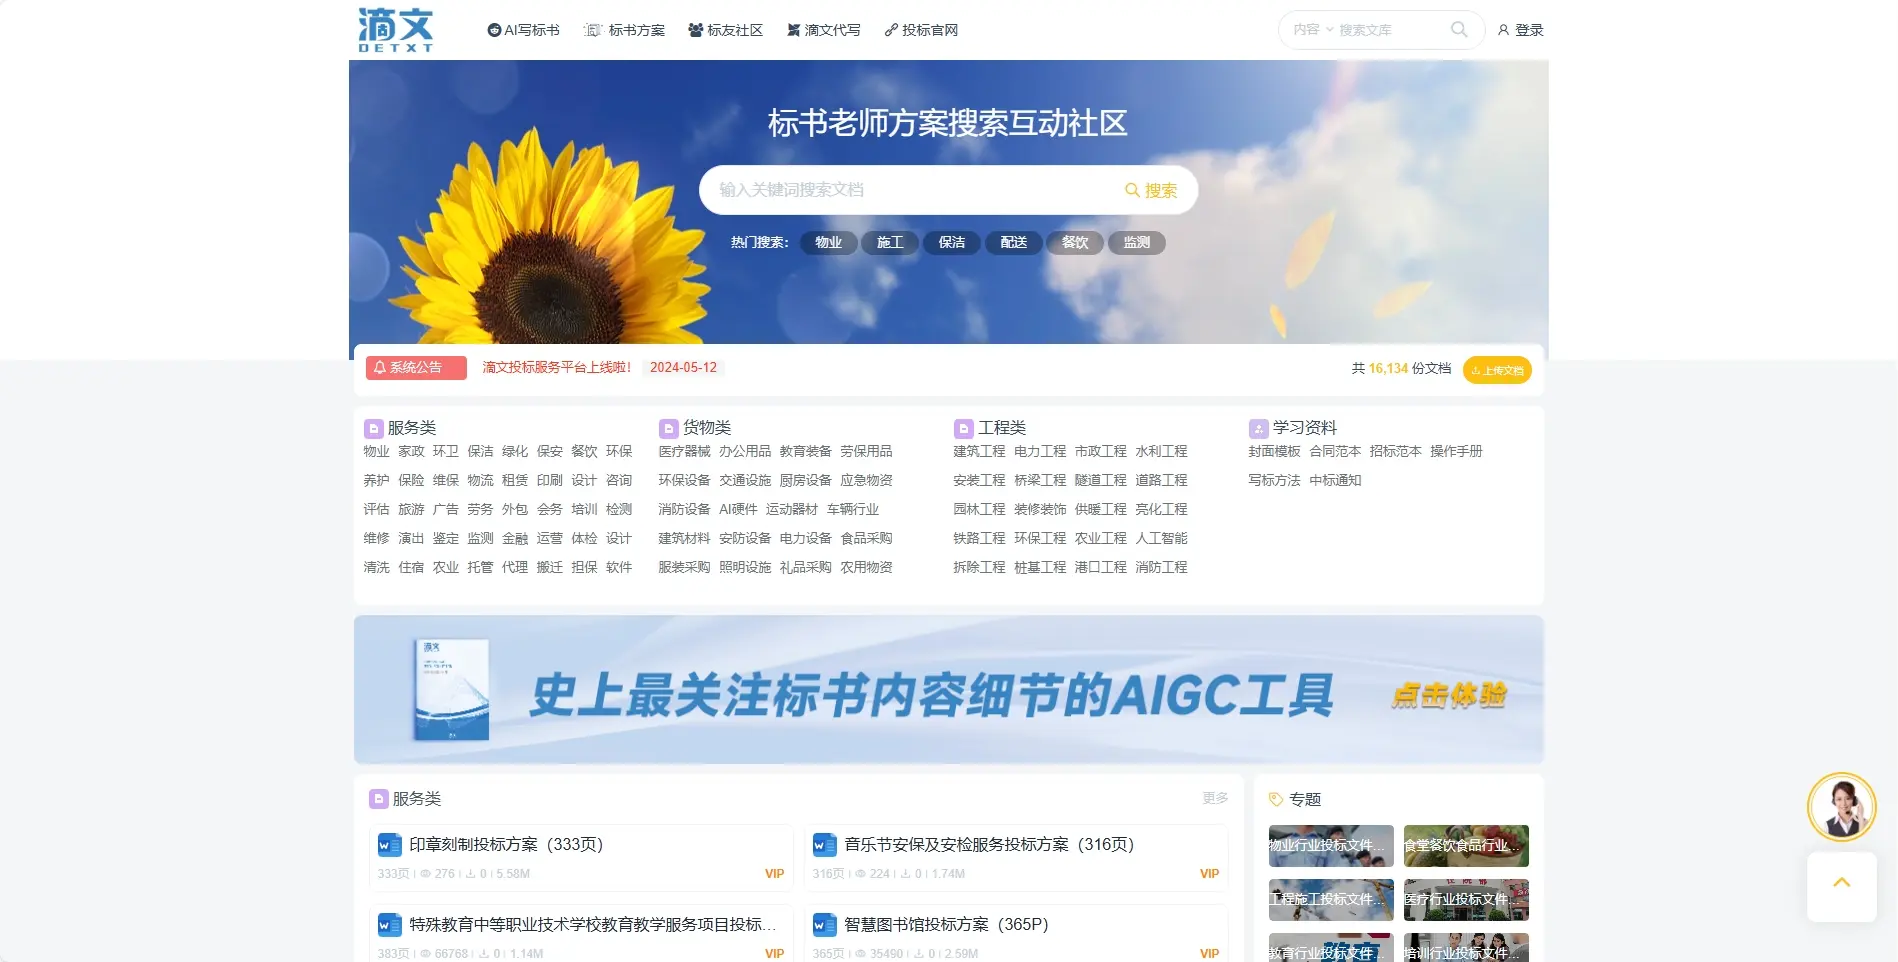Click the 服务类 section header icon
Viewport: 1898px width, 962px height.
click(372, 427)
